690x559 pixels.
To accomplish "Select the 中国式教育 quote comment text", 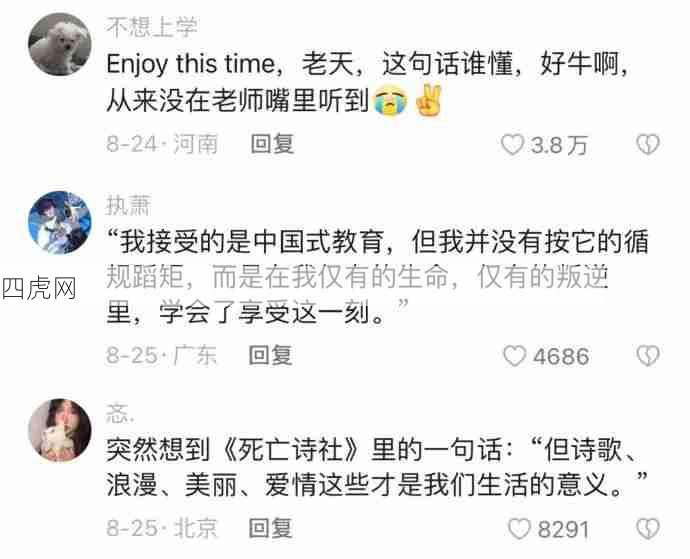I will (378, 277).
